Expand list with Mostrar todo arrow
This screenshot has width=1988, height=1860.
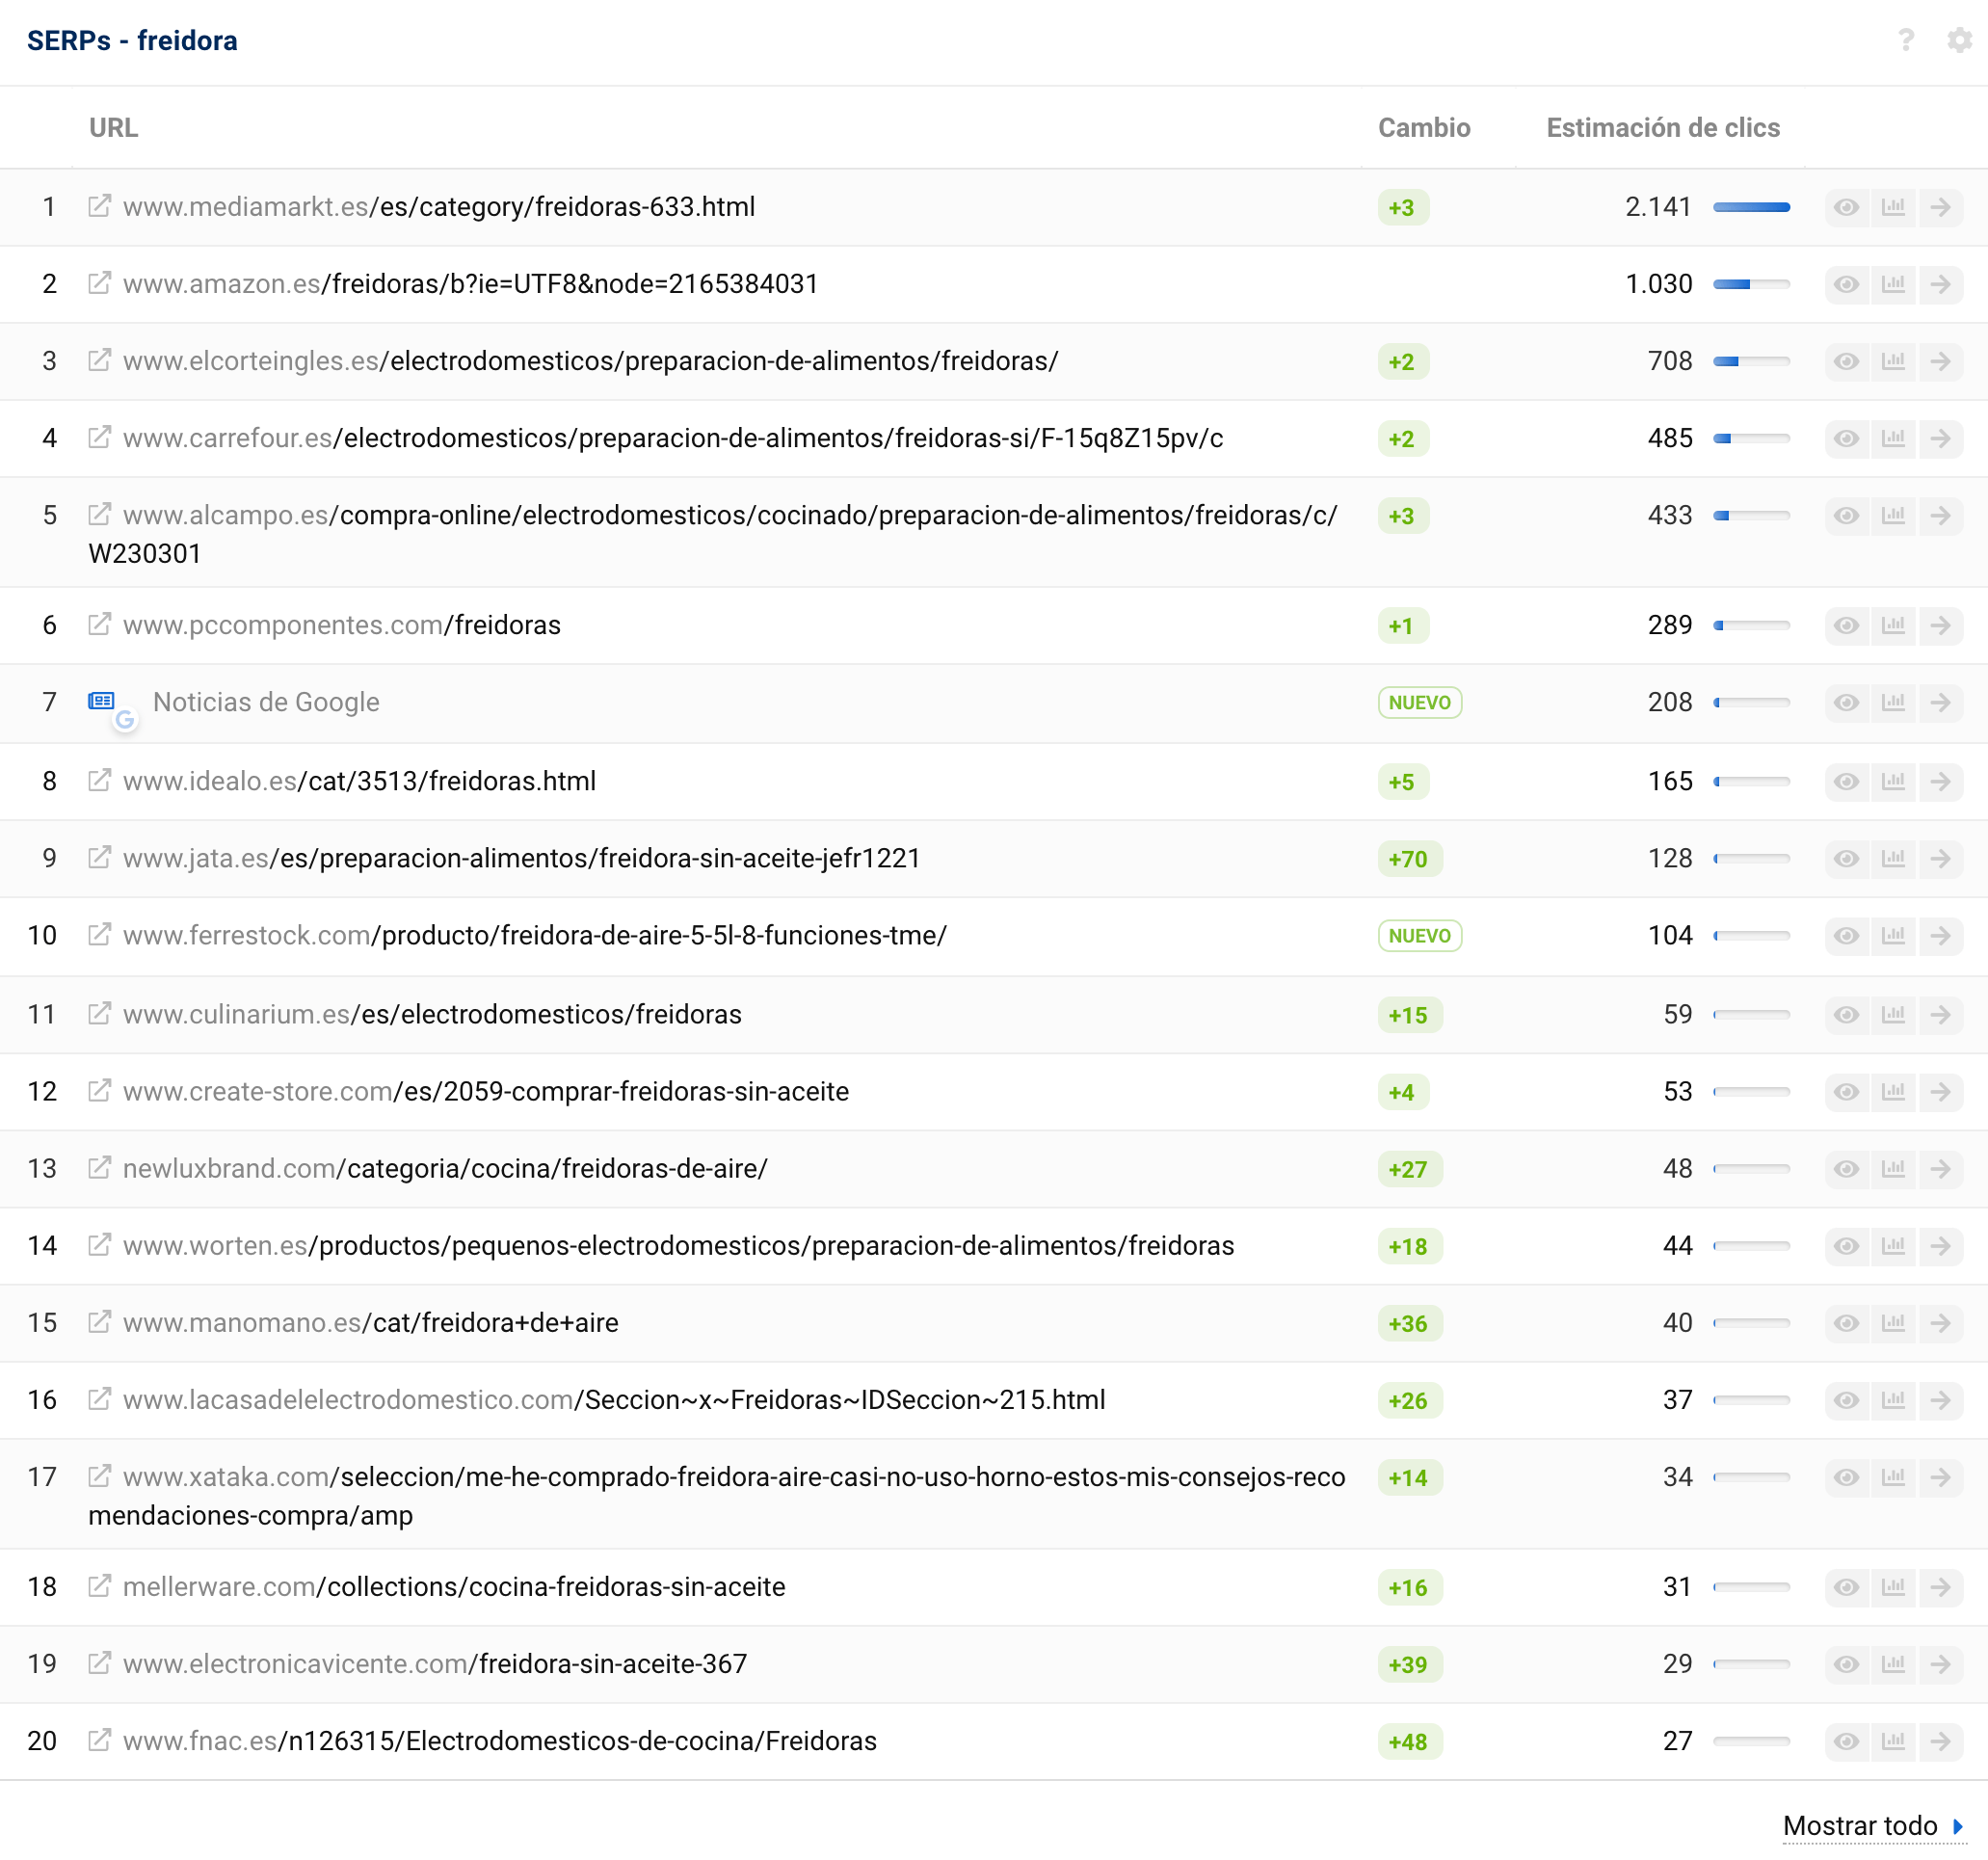1958,1826
